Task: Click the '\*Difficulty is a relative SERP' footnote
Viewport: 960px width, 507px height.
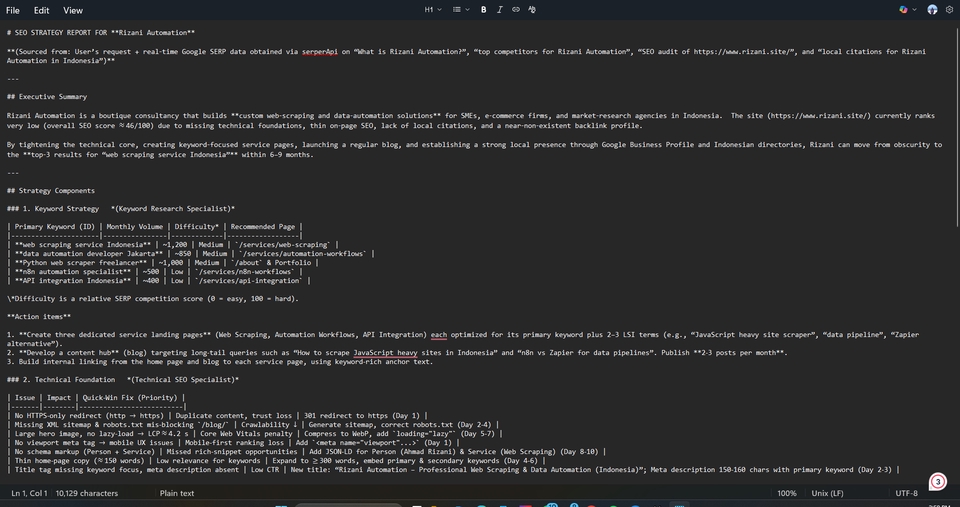Action: (152, 299)
